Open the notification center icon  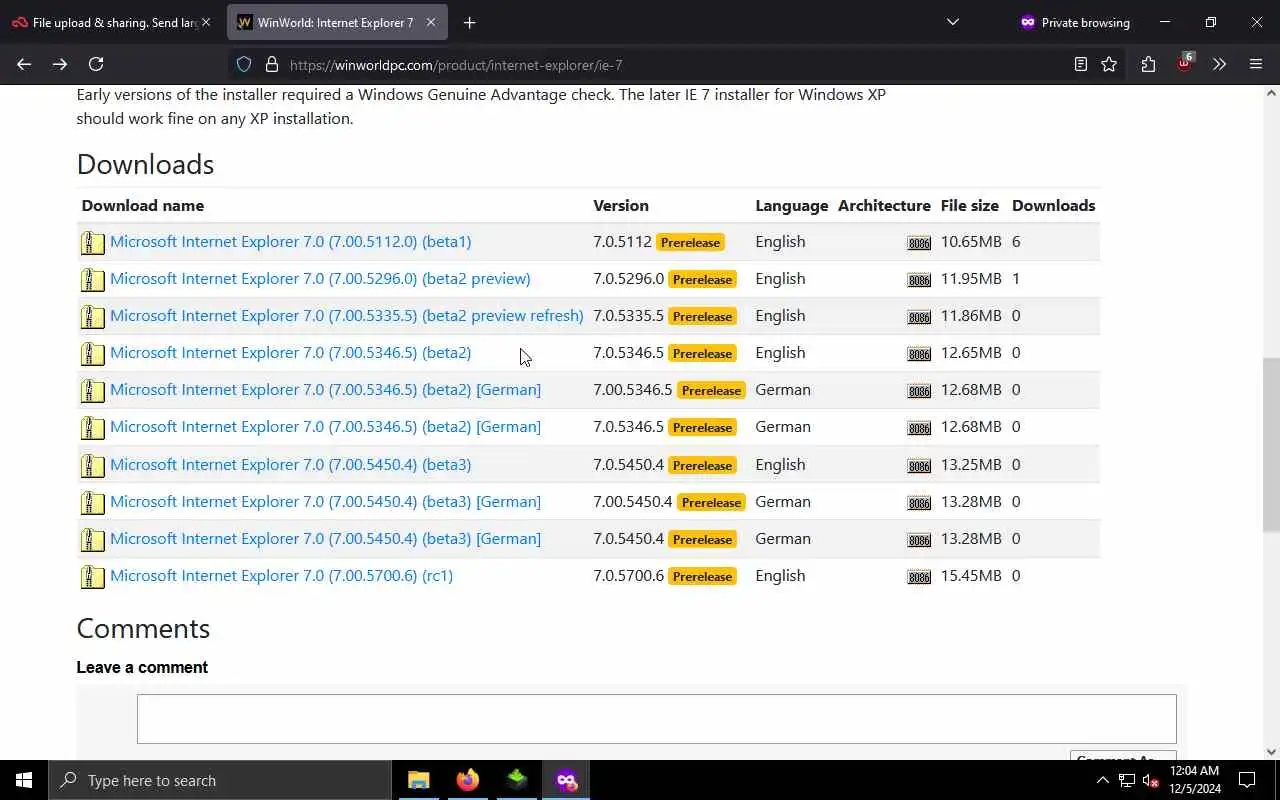click(1247, 780)
